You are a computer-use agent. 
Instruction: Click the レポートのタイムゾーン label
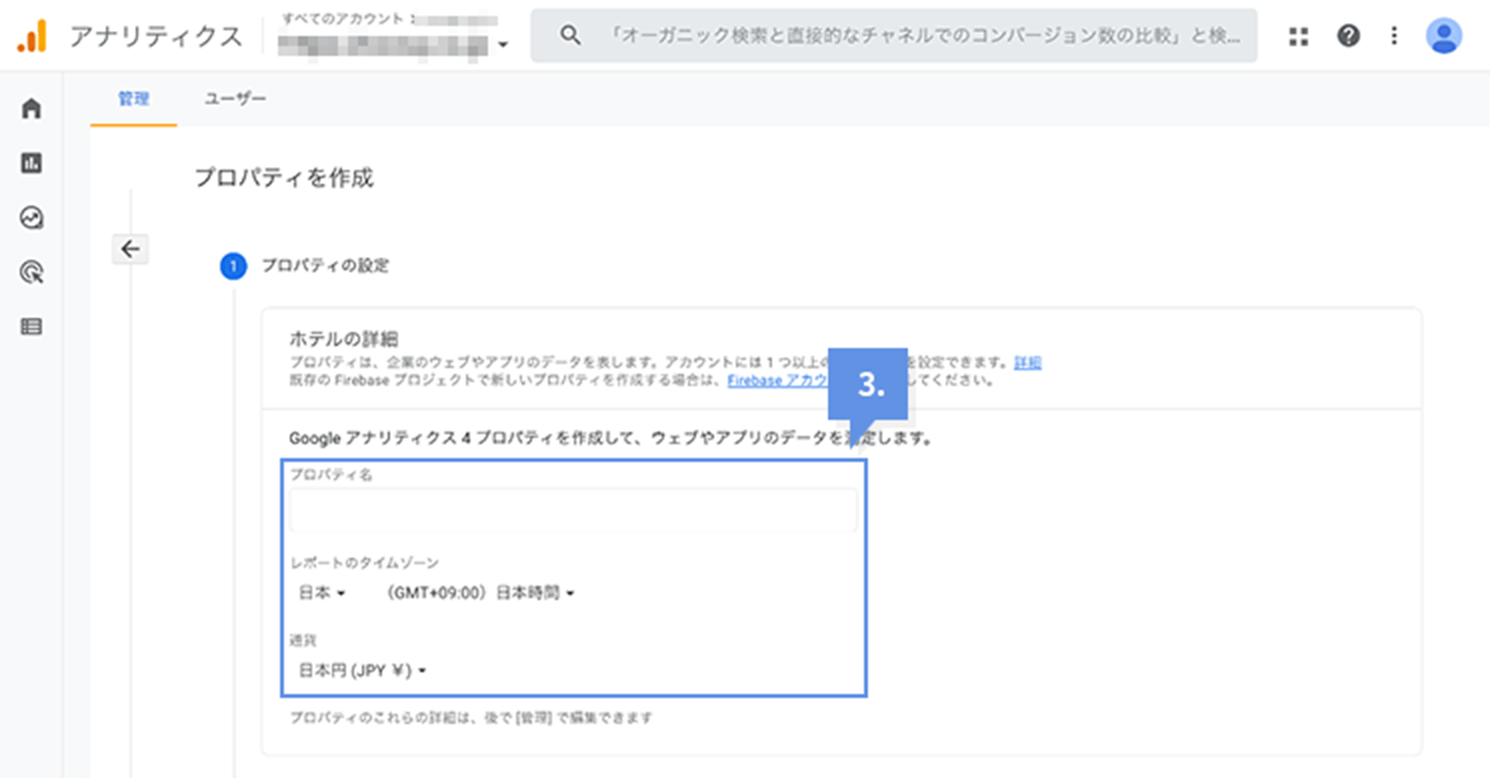pyautogui.click(x=364, y=563)
